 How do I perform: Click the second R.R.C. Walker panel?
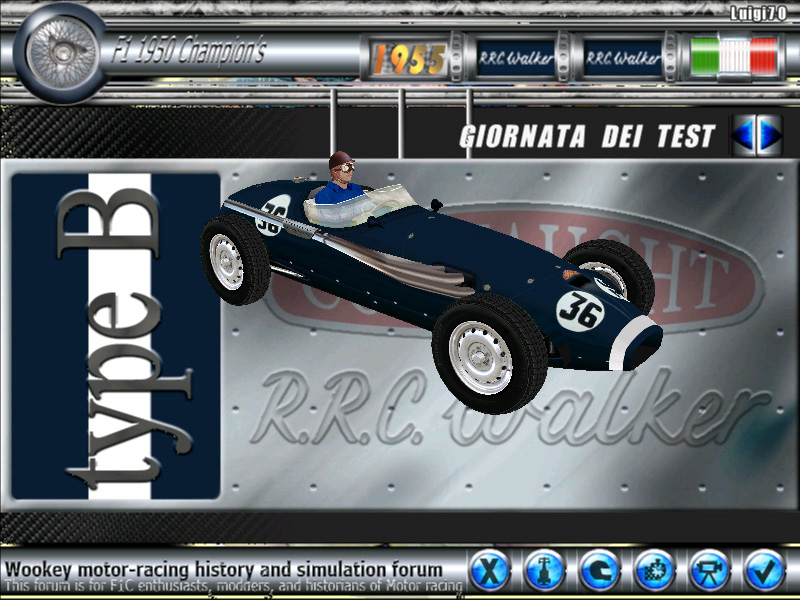[x=623, y=59]
